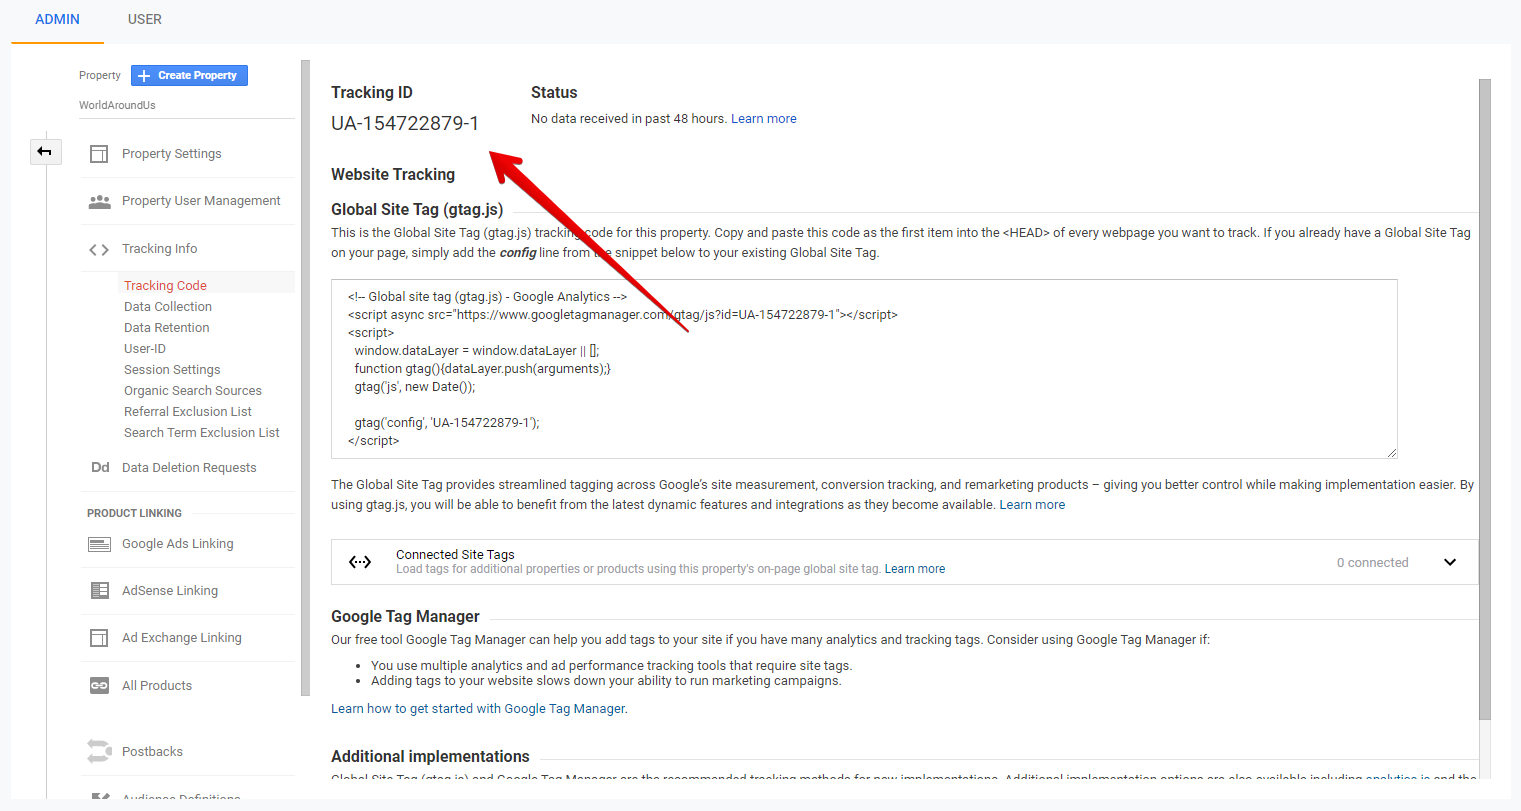1521x811 pixels.
Task: Click the Create Property button
Action: (x=189, y=76)
